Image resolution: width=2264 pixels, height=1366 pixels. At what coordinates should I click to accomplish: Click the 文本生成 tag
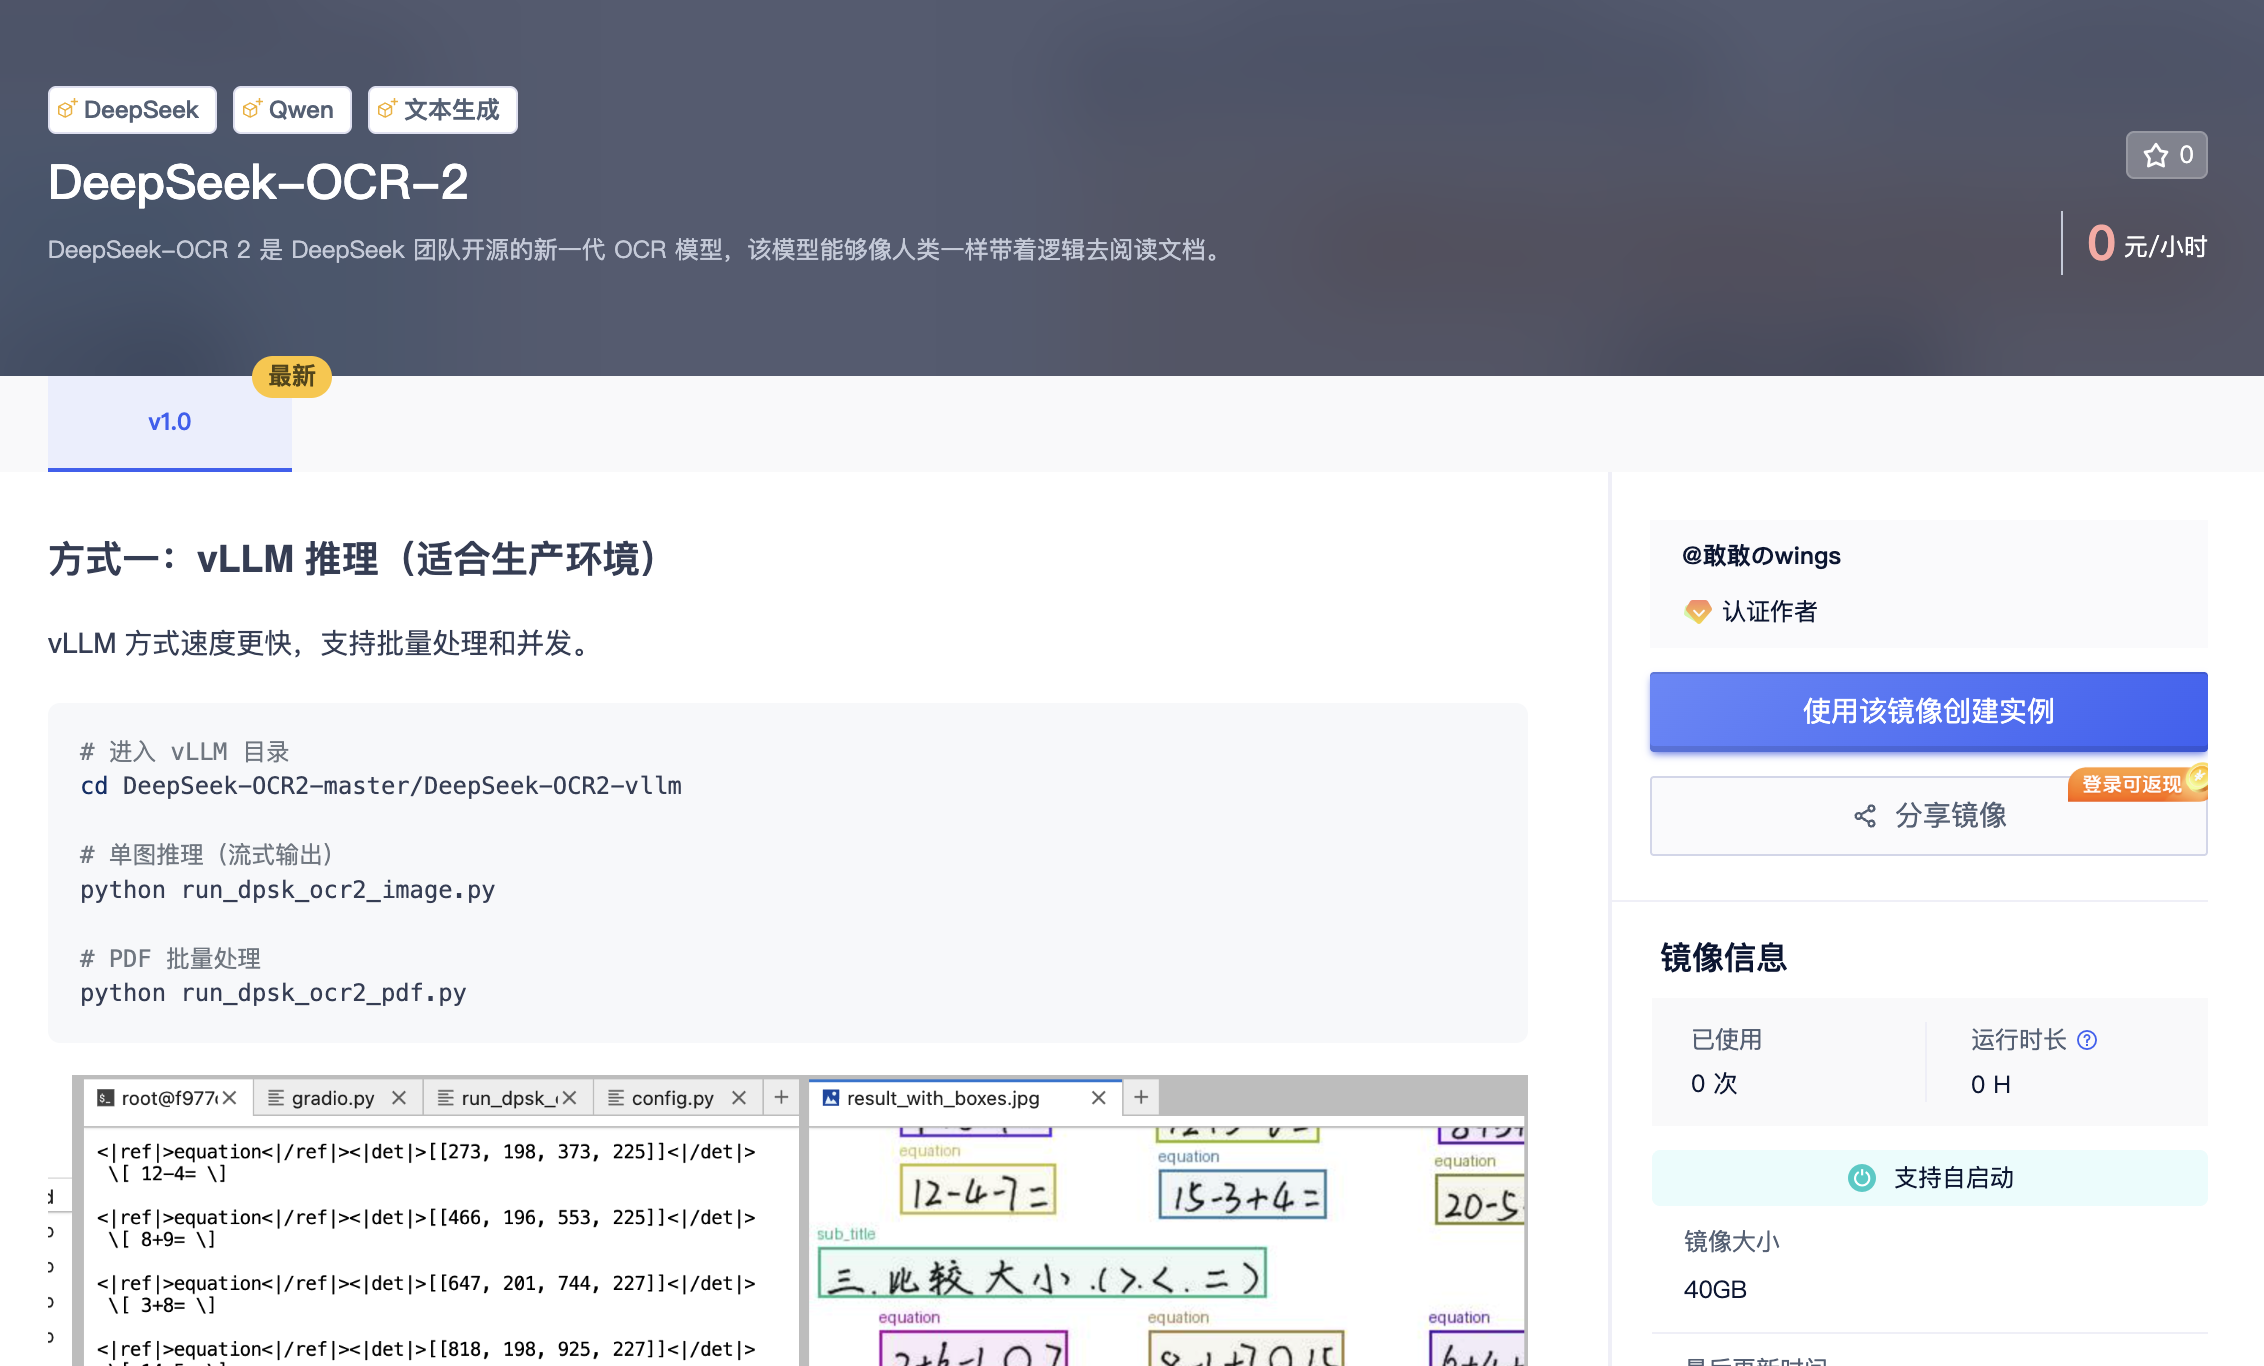[x=442, y=110]
